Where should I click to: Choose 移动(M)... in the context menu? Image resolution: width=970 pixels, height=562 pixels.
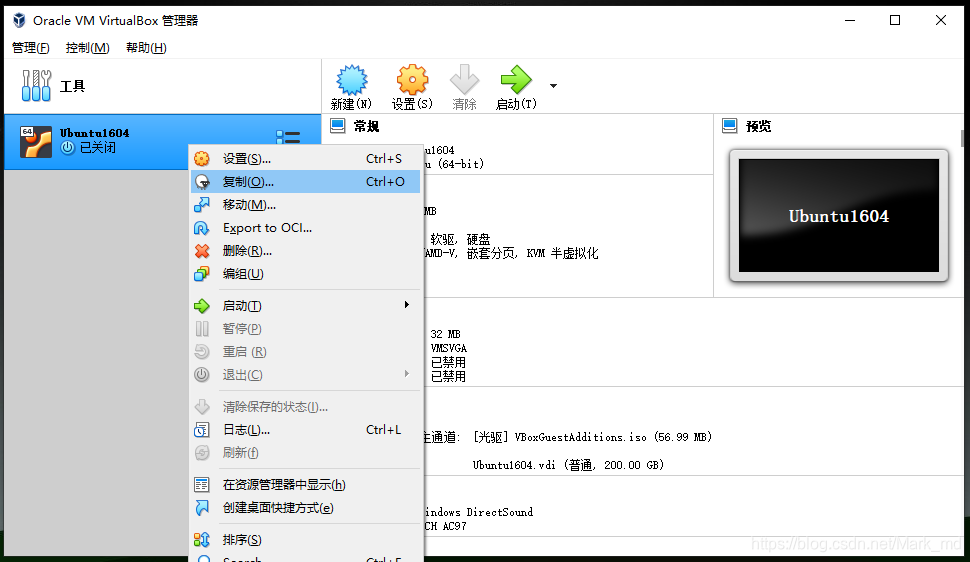tap(306, 205)
